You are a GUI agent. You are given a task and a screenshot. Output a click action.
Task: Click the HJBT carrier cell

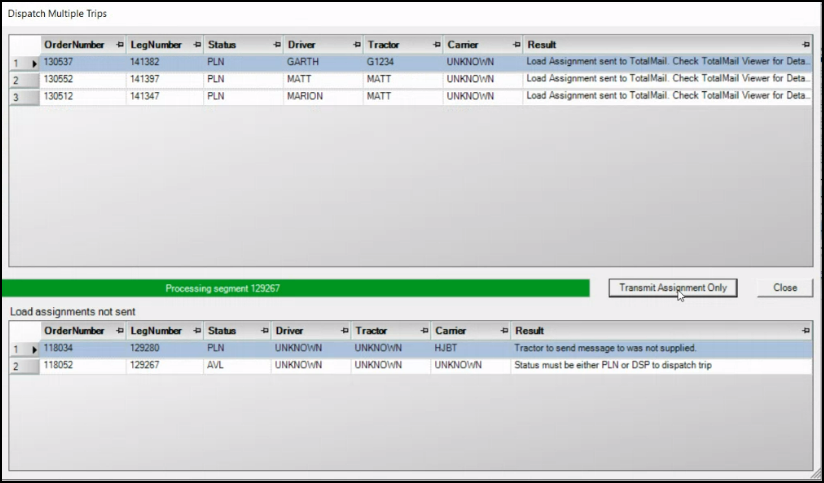470,348
